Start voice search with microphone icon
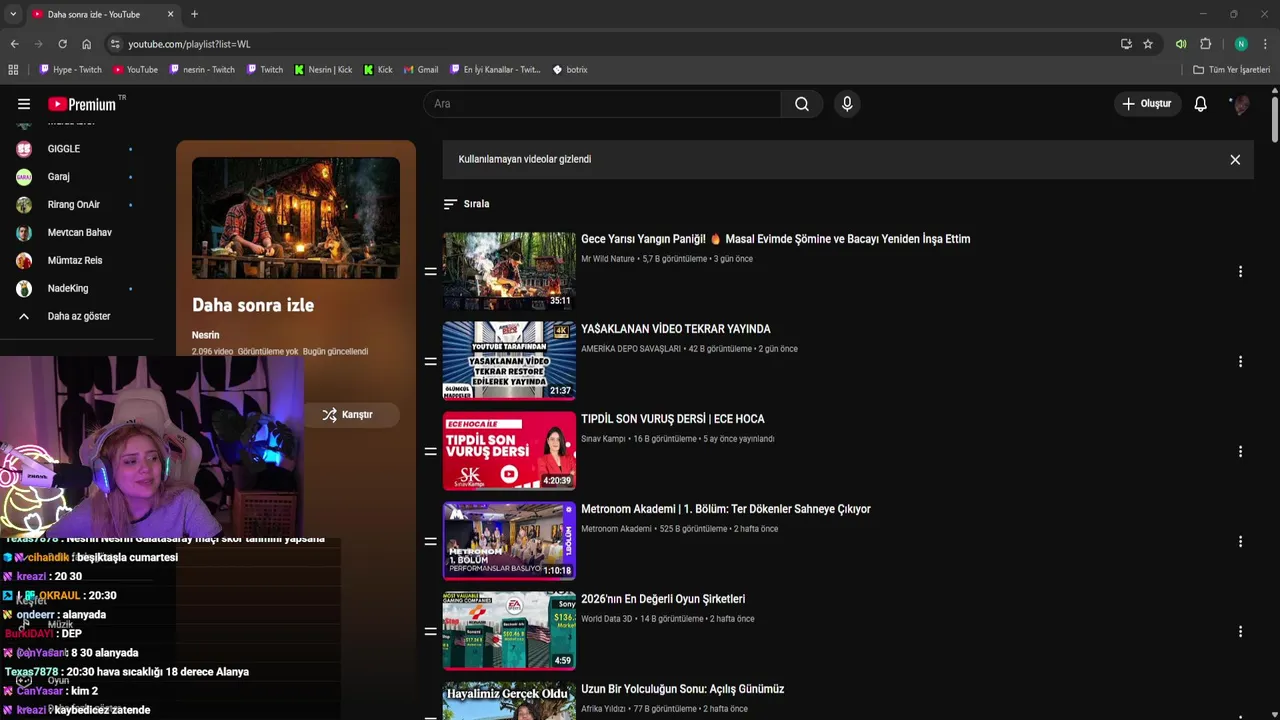This screenshot has height=720, width=1280. (x=847, y=104)
